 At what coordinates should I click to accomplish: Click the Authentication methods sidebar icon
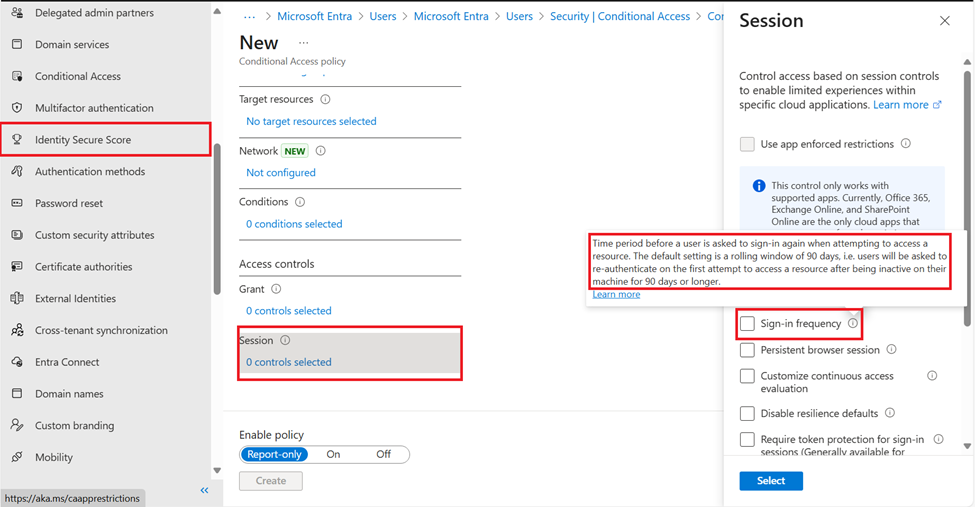17,171
